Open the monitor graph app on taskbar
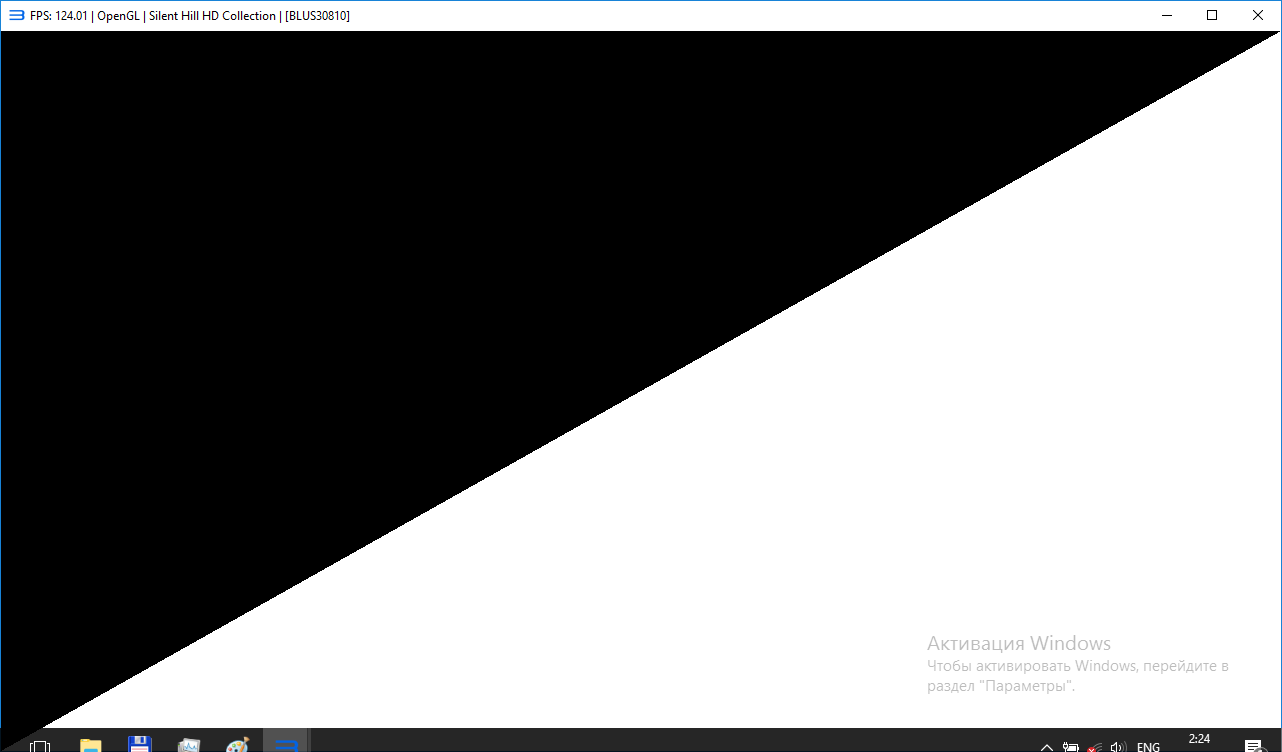1282x752 pixels. 188,745
